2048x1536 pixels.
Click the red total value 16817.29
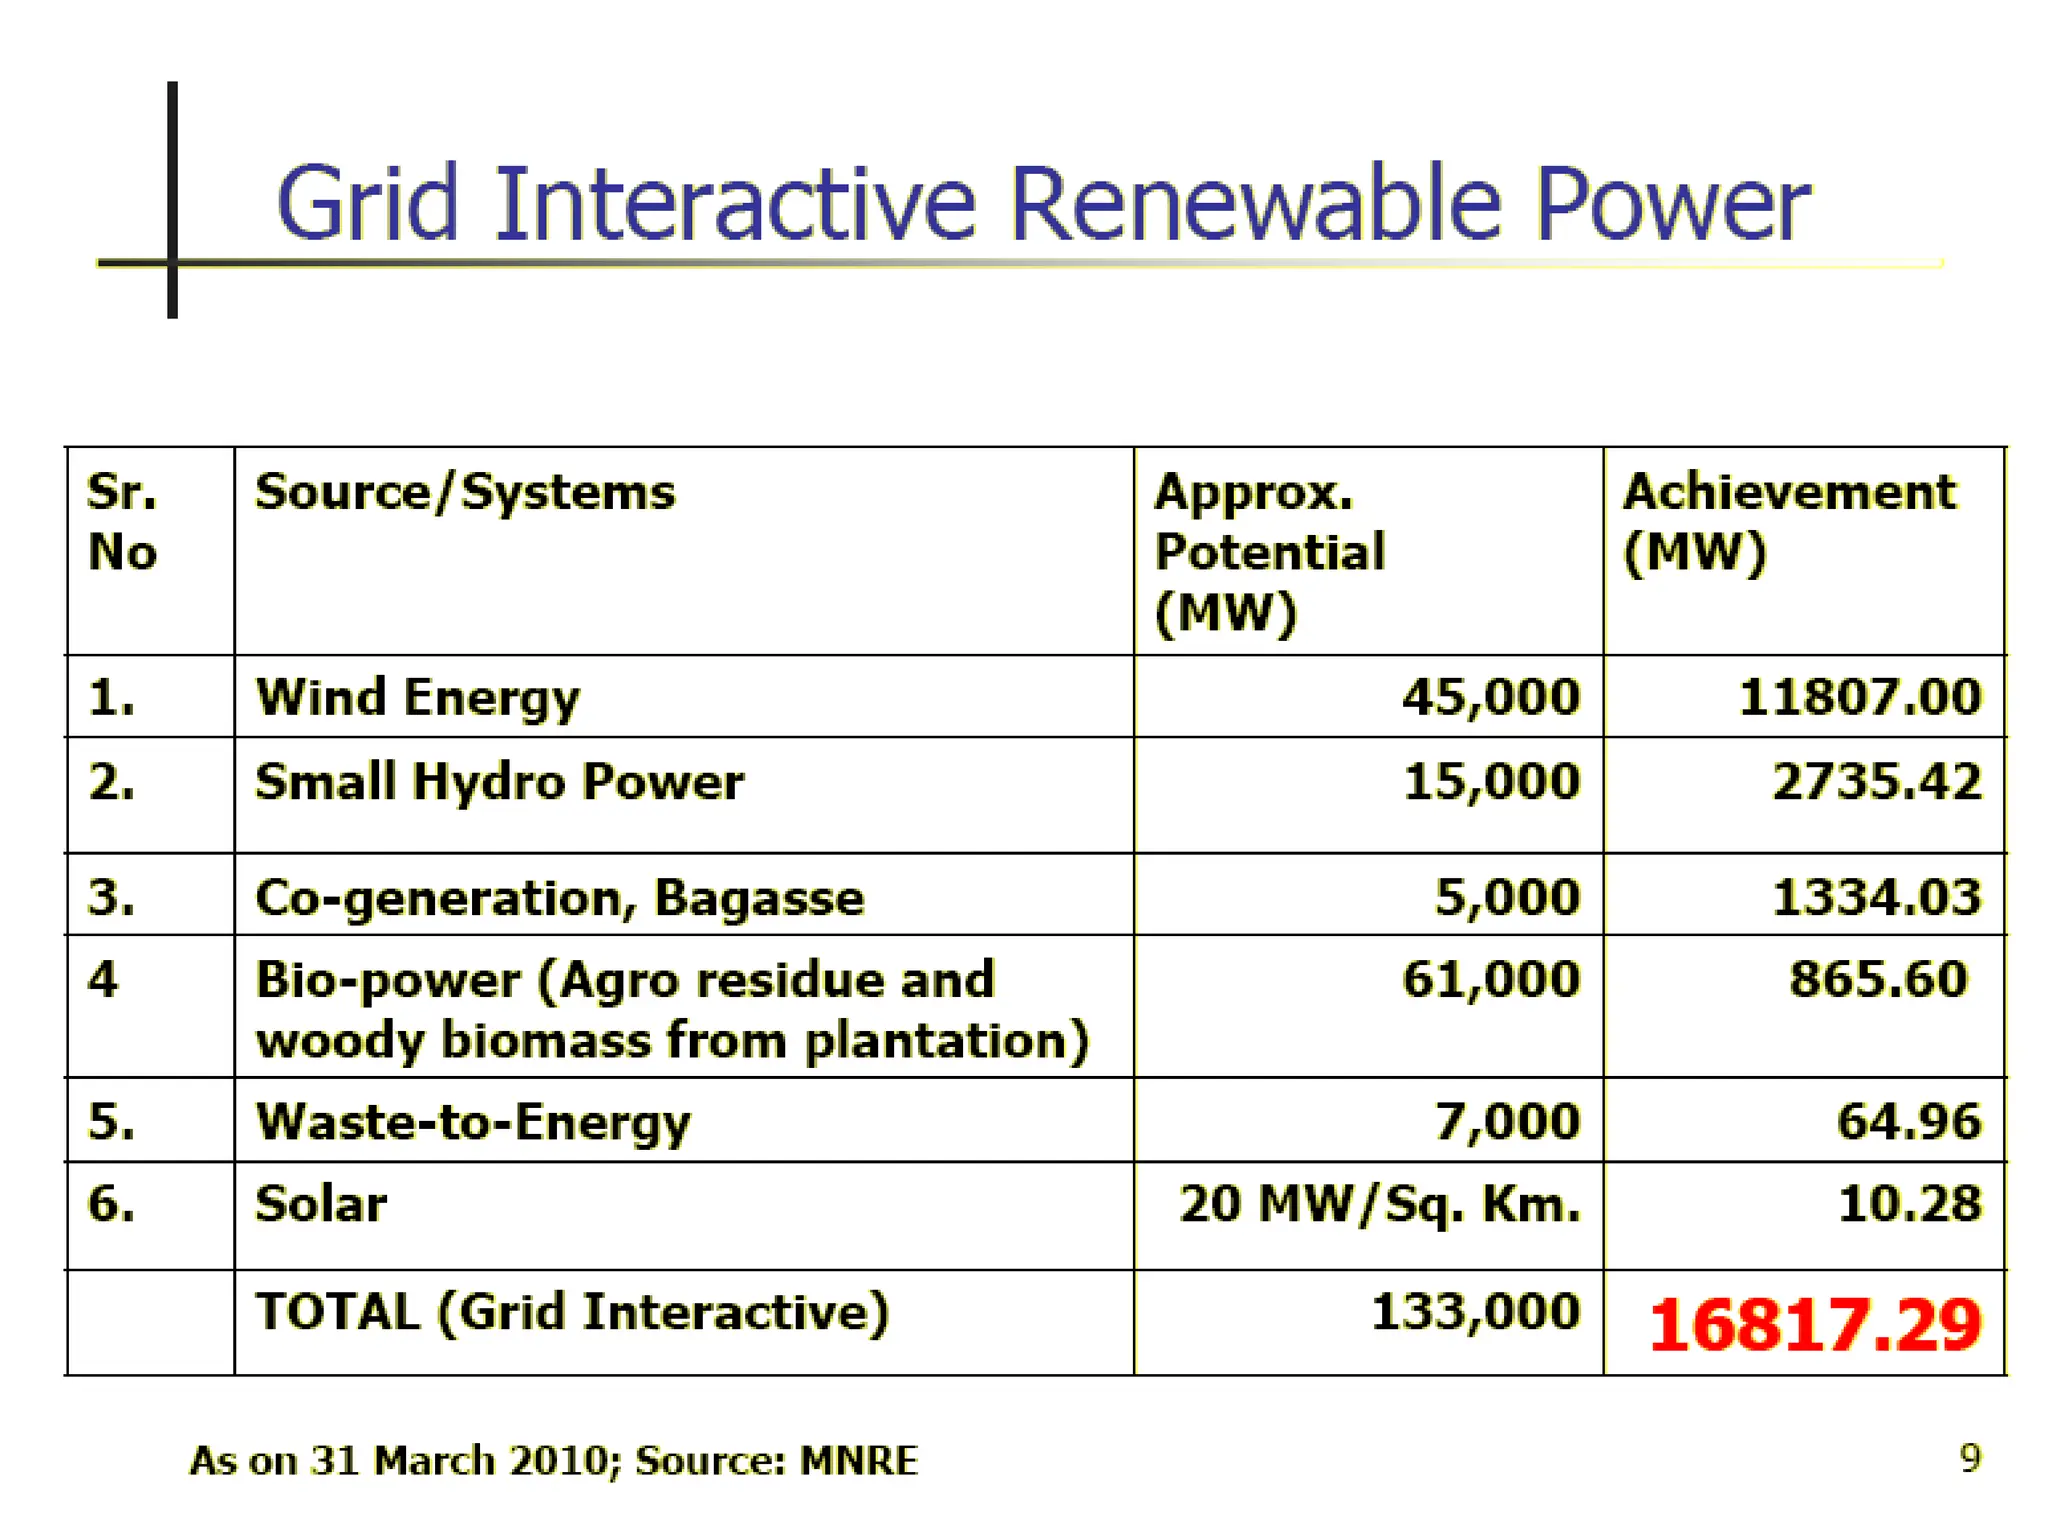(1813, 1325)
